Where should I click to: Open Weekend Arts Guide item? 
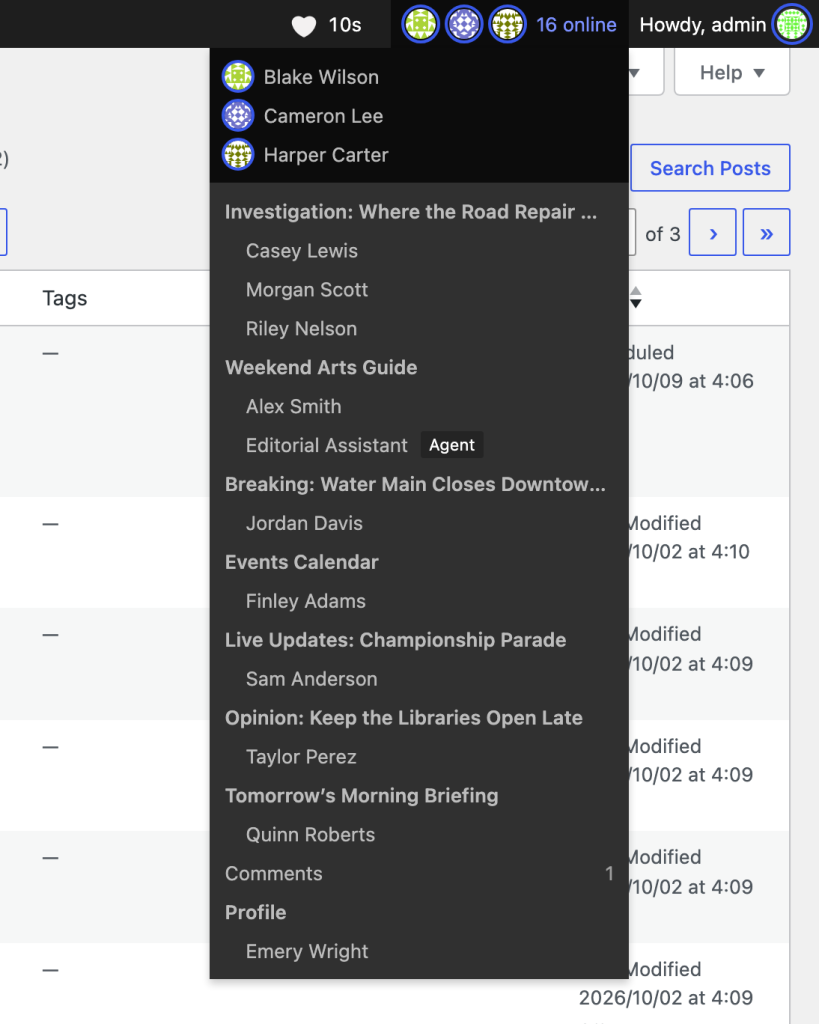pos(321,368)
